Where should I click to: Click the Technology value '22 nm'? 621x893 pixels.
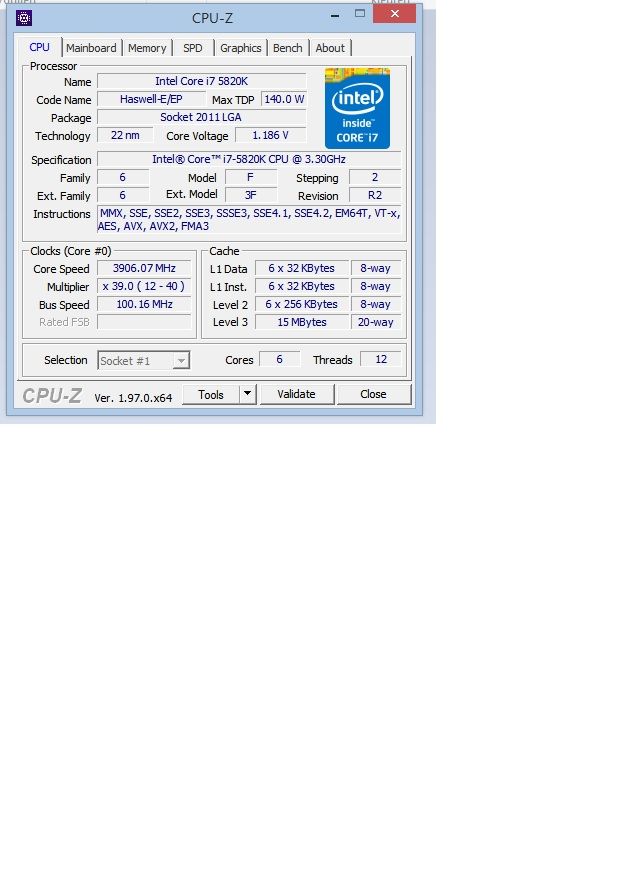click(125, 135)
